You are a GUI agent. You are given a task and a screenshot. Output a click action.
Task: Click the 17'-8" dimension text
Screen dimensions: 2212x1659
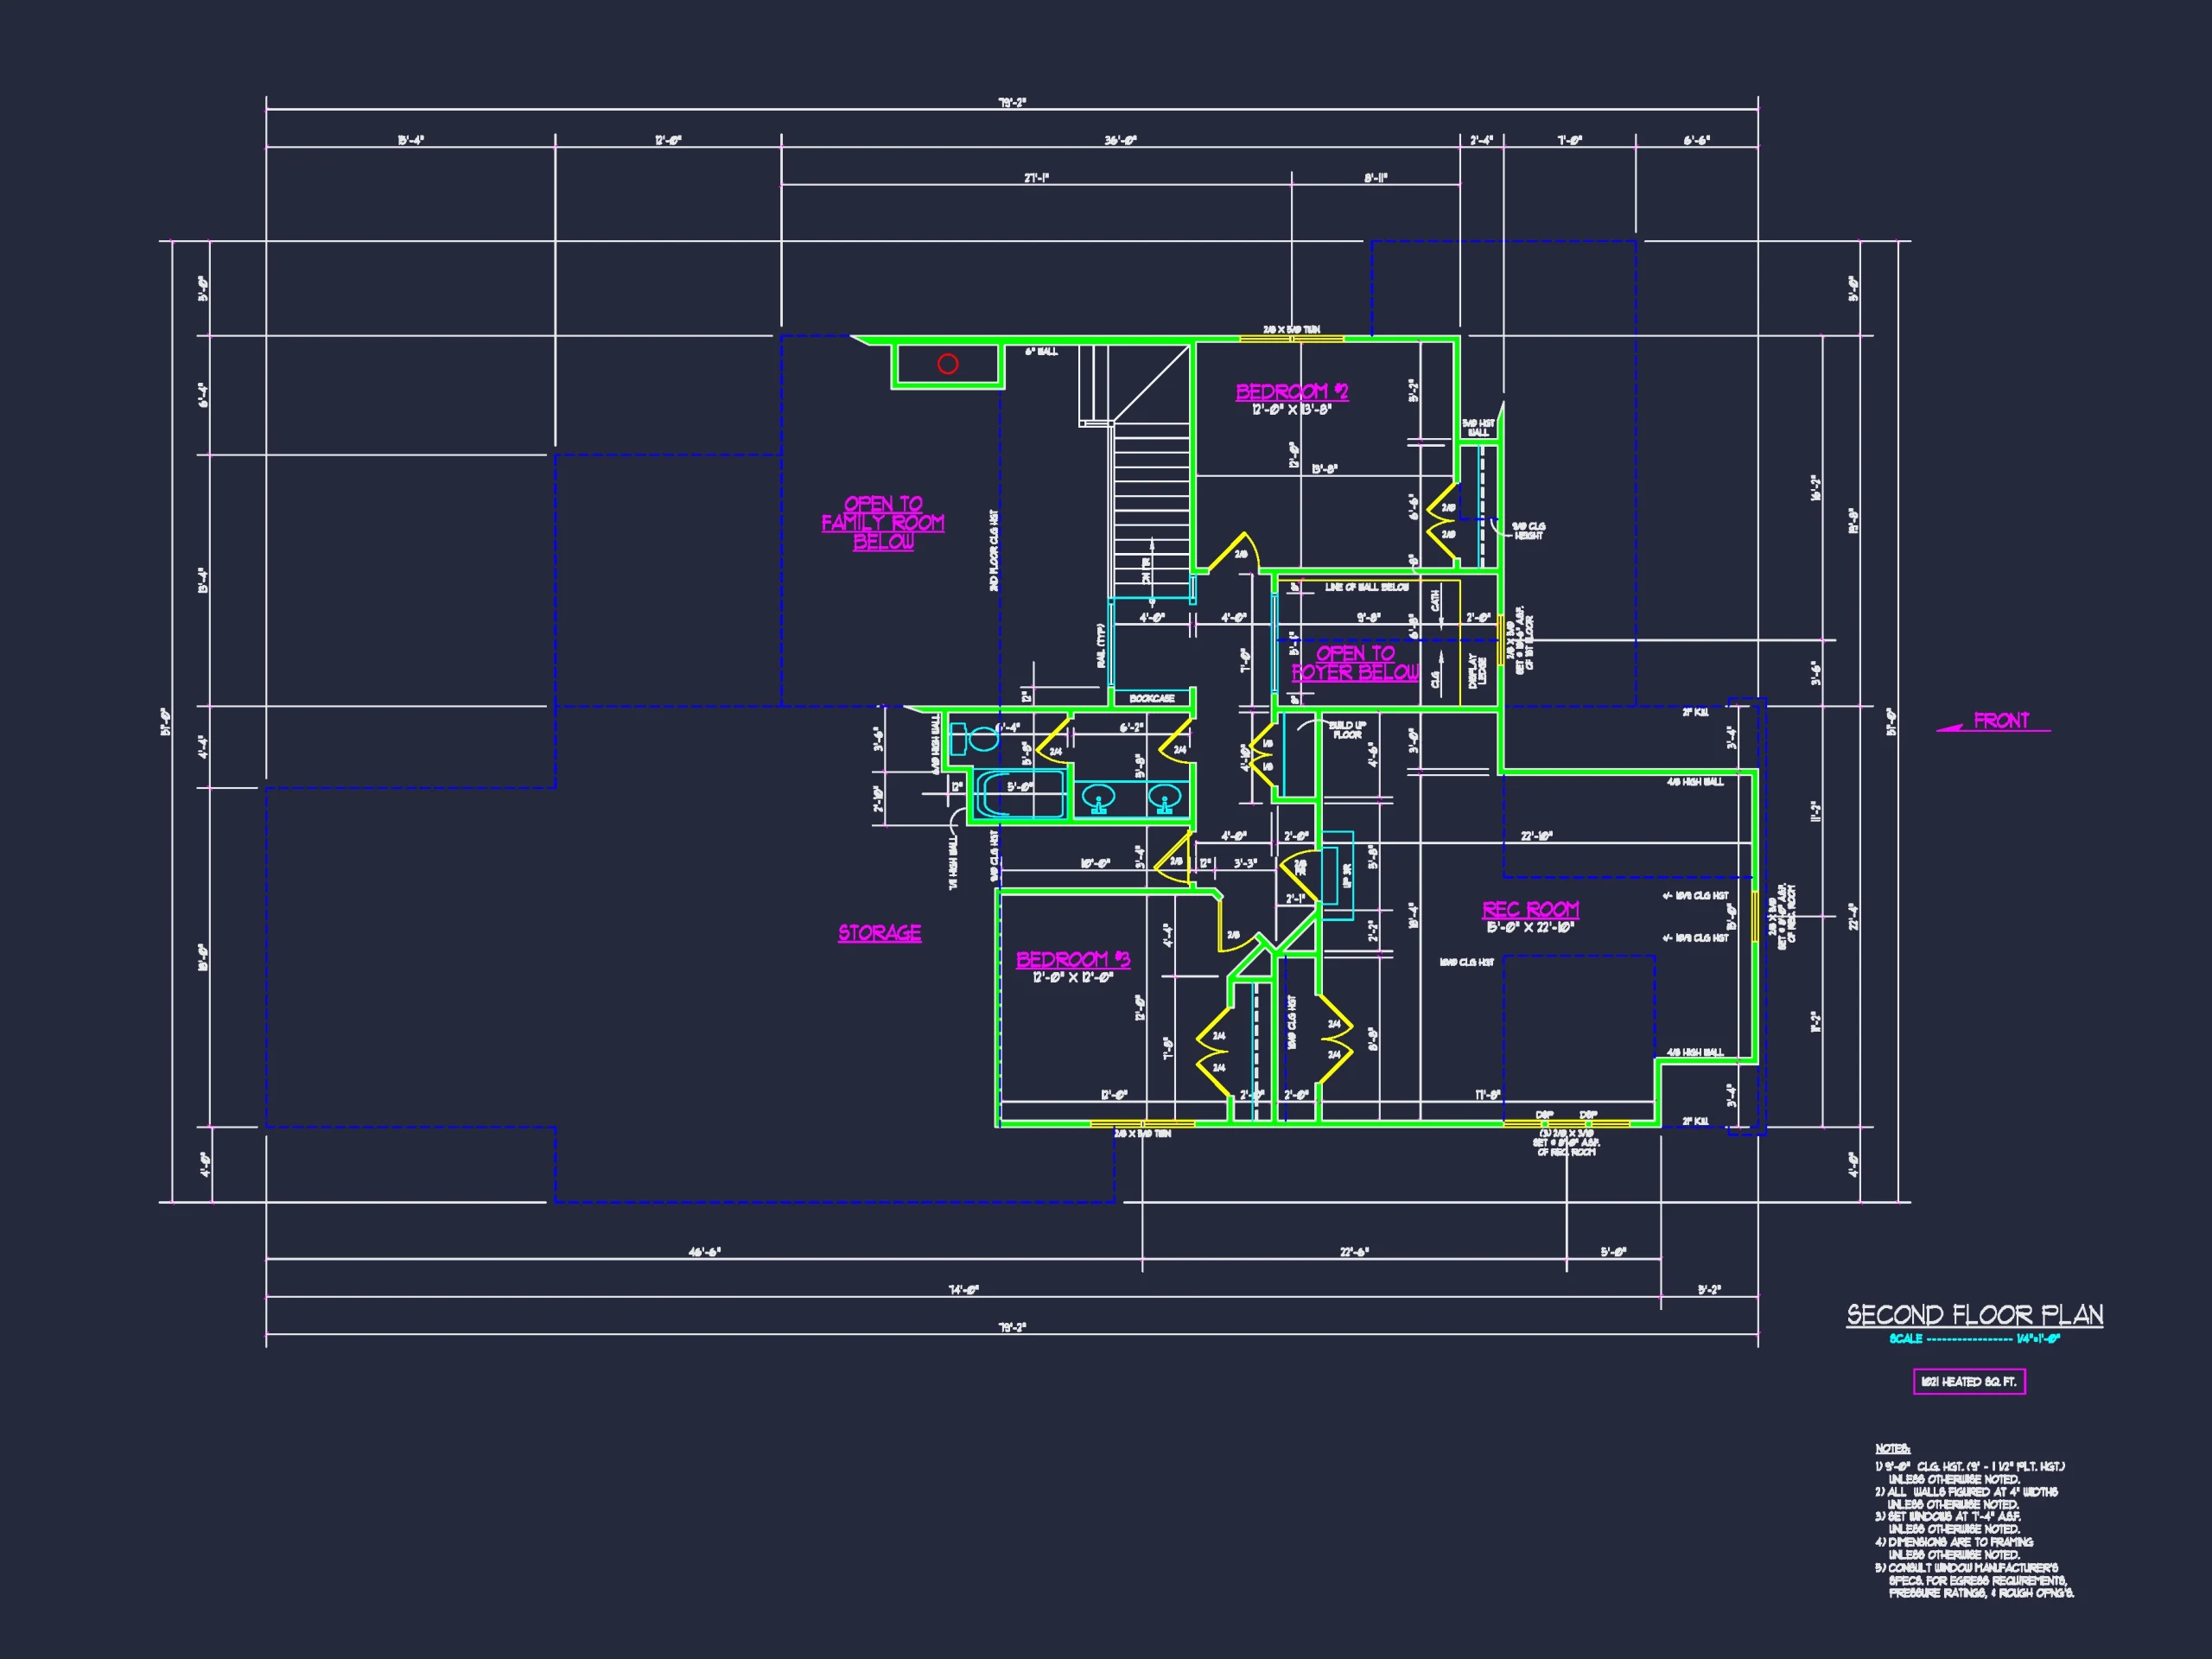pos(1488,1095)
